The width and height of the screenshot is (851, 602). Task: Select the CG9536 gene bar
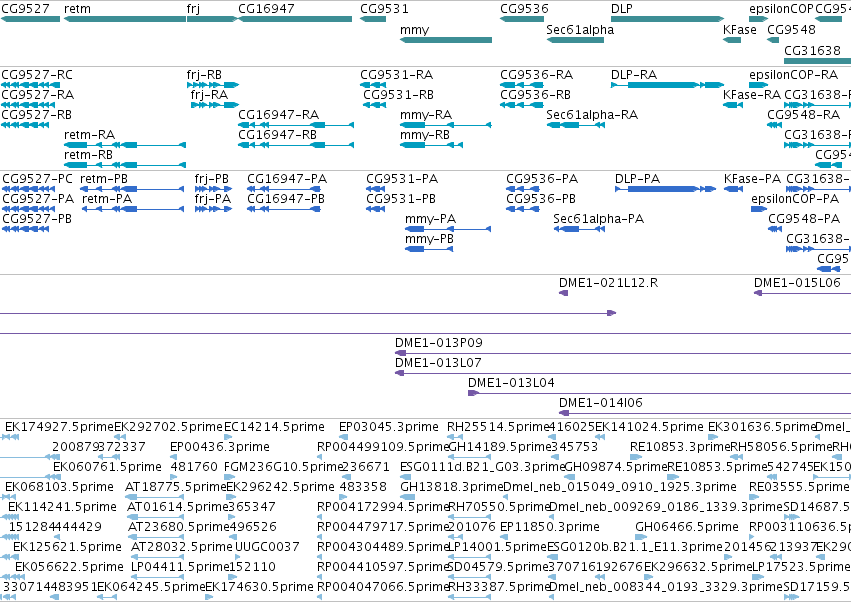tap(522, 19)
